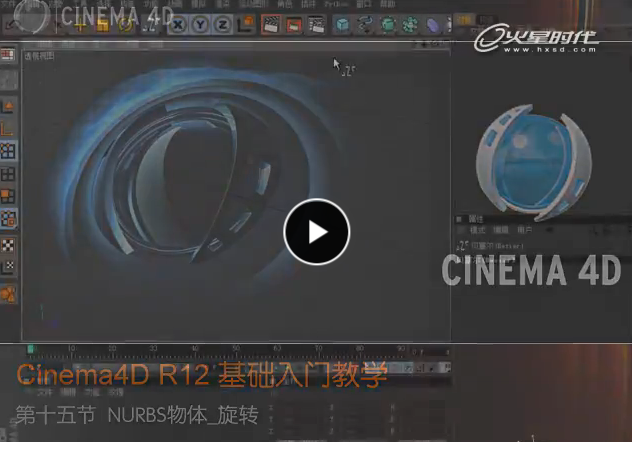Click the layout switch icon in left bar
Viewport: 632px width, 465px height.
(8, 55)
